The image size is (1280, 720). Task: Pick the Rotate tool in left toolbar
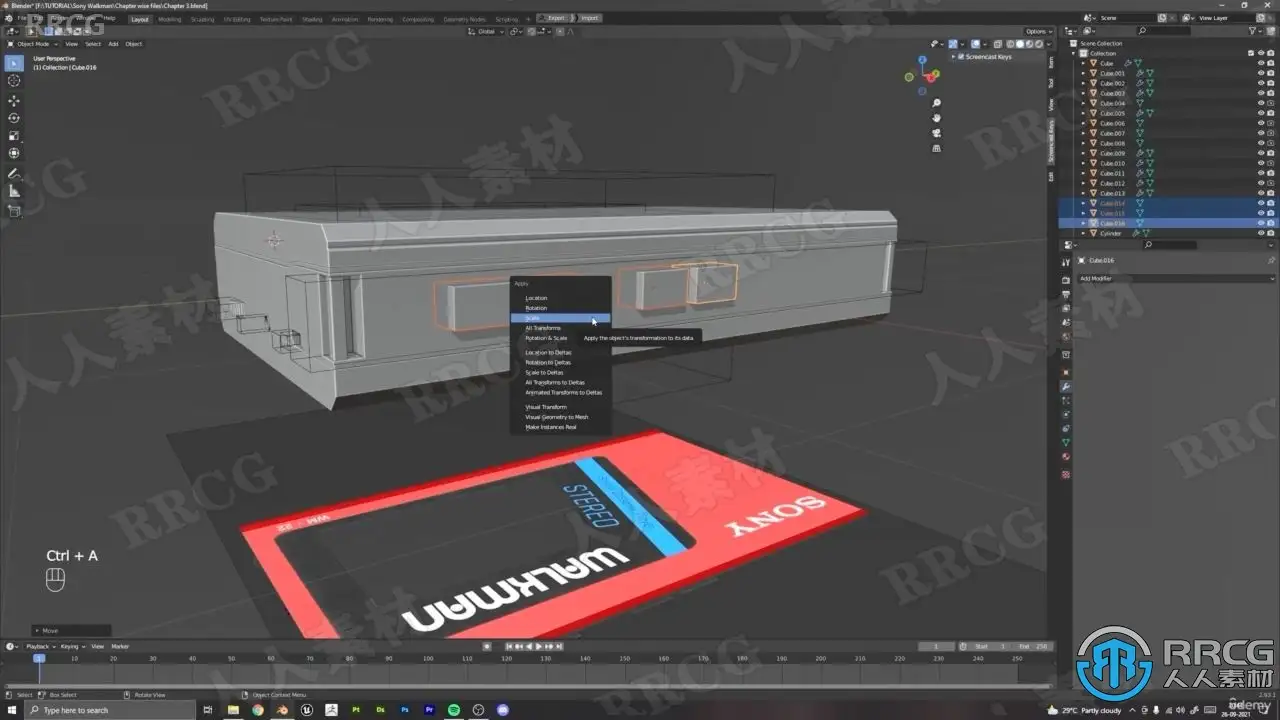14,118
